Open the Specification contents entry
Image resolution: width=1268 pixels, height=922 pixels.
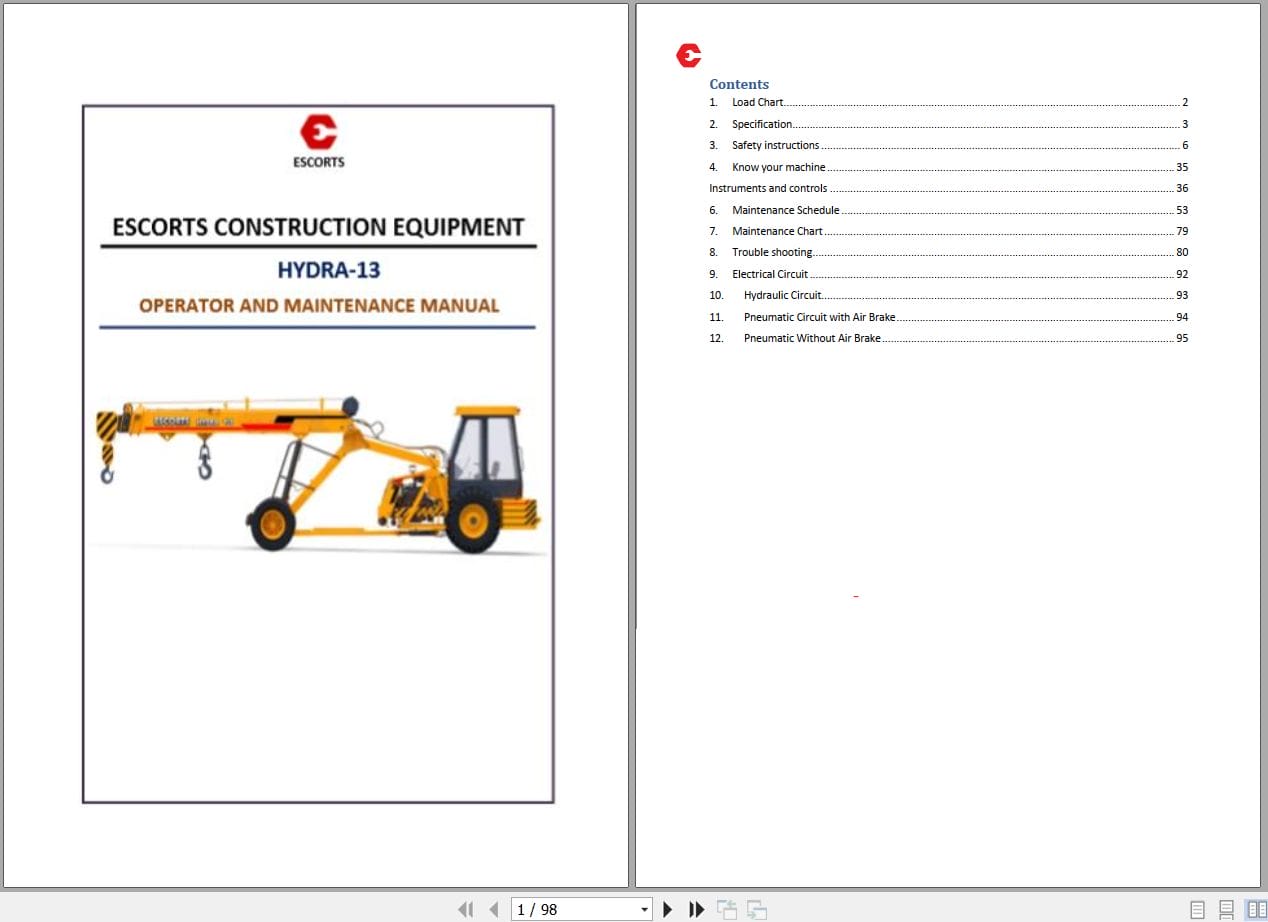(x=948, y=124)
